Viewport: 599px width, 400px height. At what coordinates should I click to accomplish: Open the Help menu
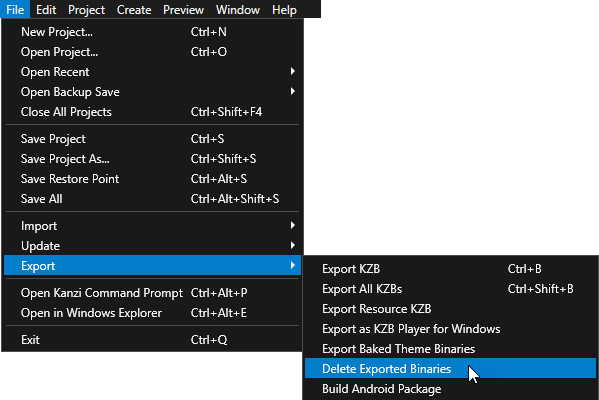(284, 9)
